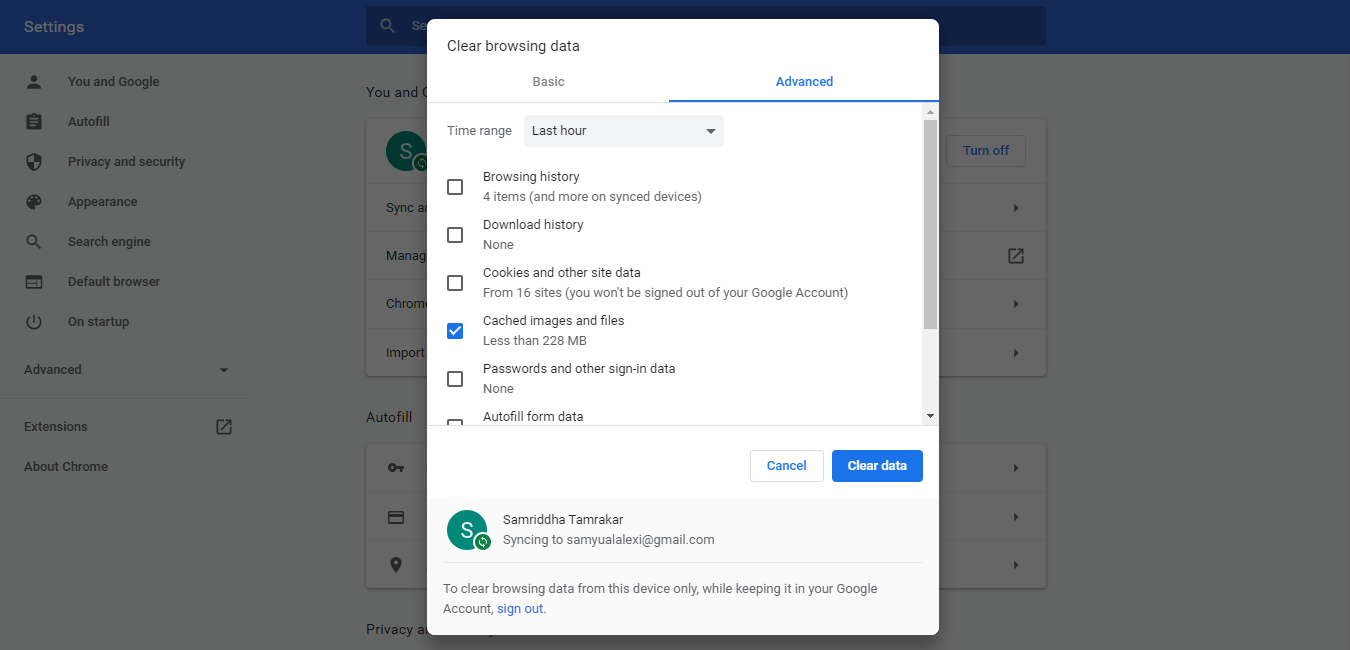Viewport: 1350px width, 650px height.
Task: Check Passwords and other sign-in data
Action: point(455,379)
